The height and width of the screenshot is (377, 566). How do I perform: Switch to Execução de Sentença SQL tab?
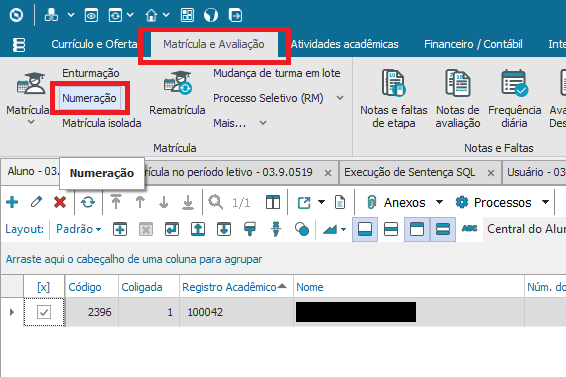pos(410,172)
